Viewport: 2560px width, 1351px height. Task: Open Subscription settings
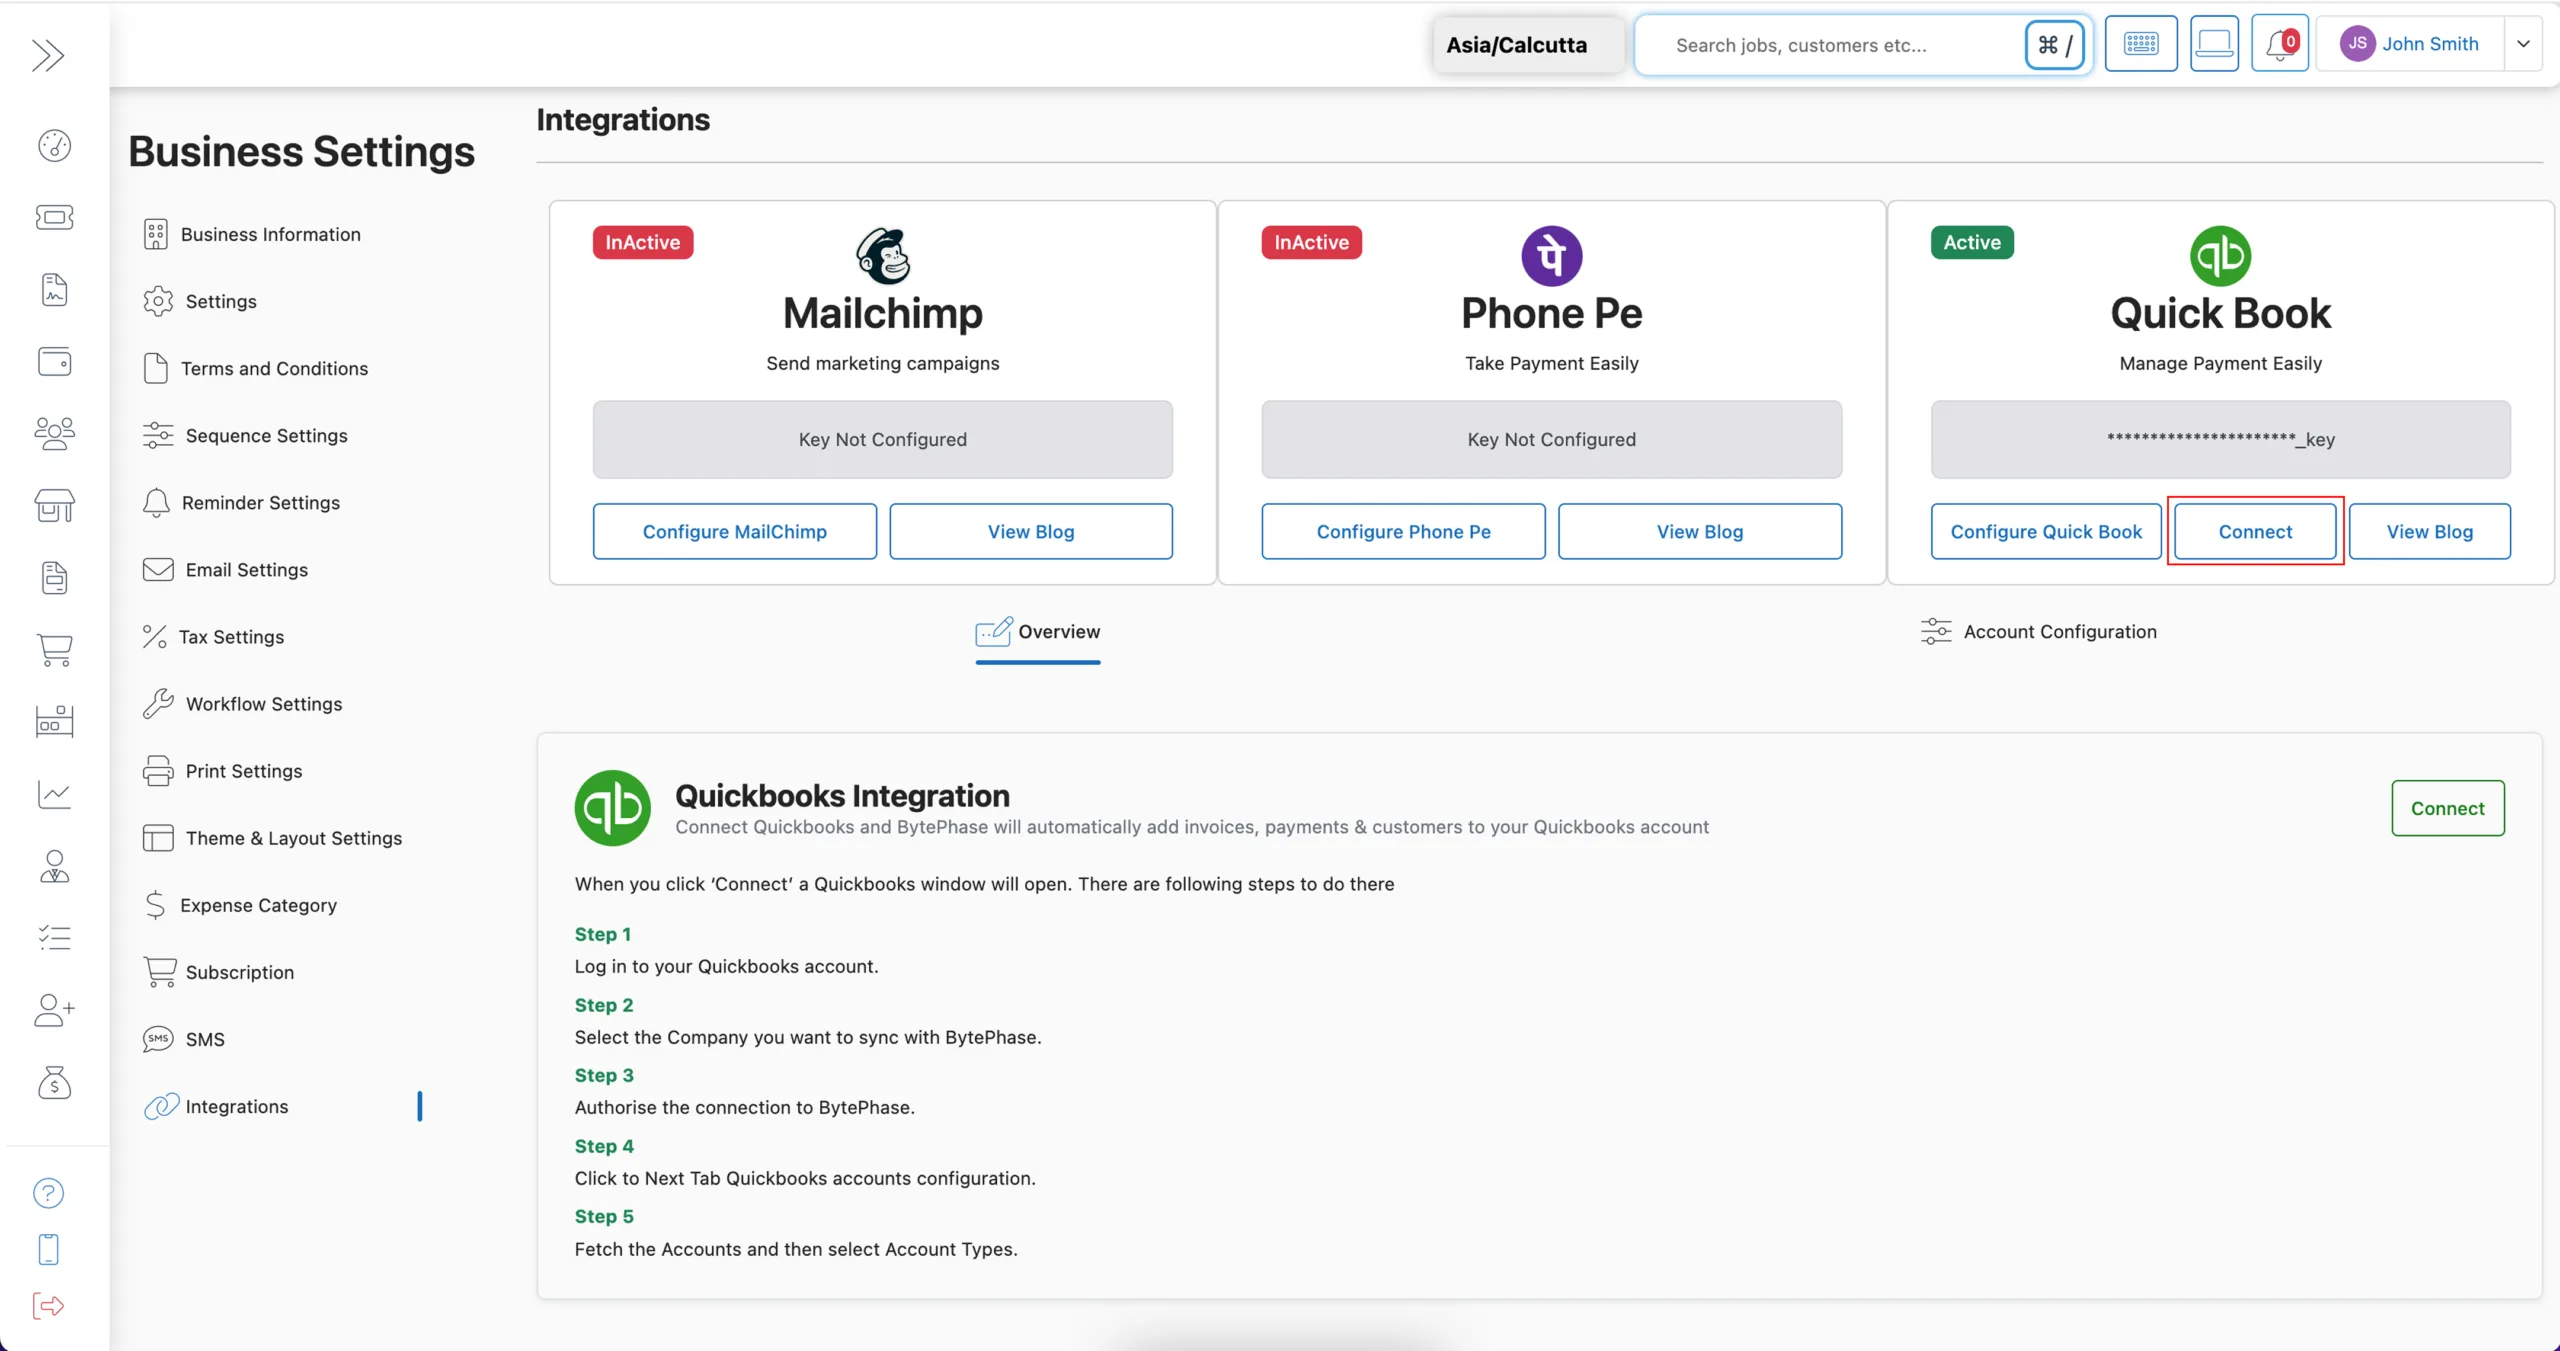(218, 971)
